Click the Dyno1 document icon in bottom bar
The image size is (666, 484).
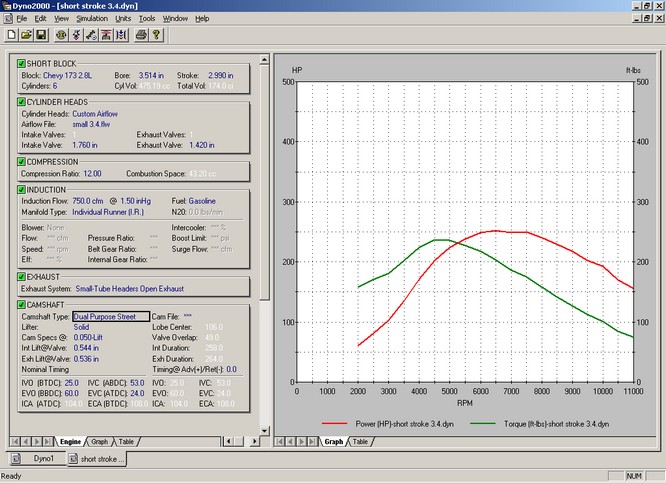pyautogui.click(x=17, y=459)
